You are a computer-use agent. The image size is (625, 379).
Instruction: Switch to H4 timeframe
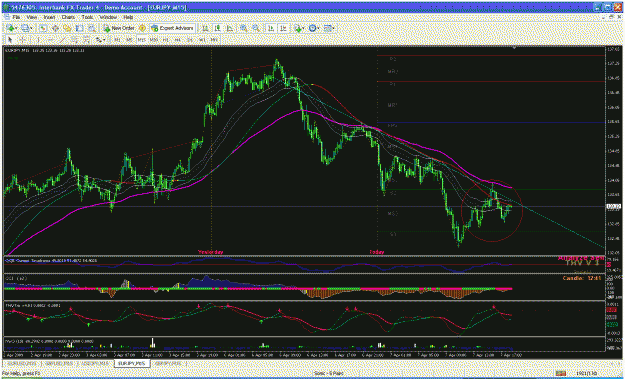(x=178, y=40)
